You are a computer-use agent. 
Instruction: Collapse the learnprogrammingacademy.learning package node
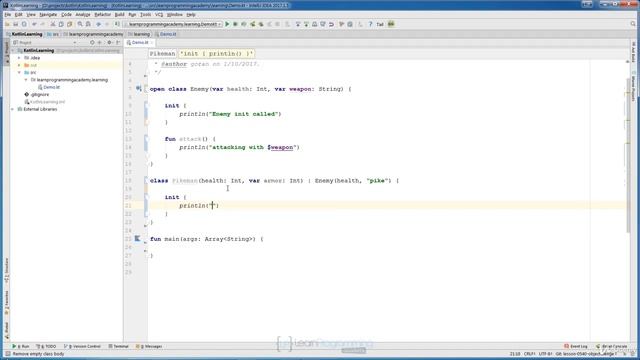26,80
